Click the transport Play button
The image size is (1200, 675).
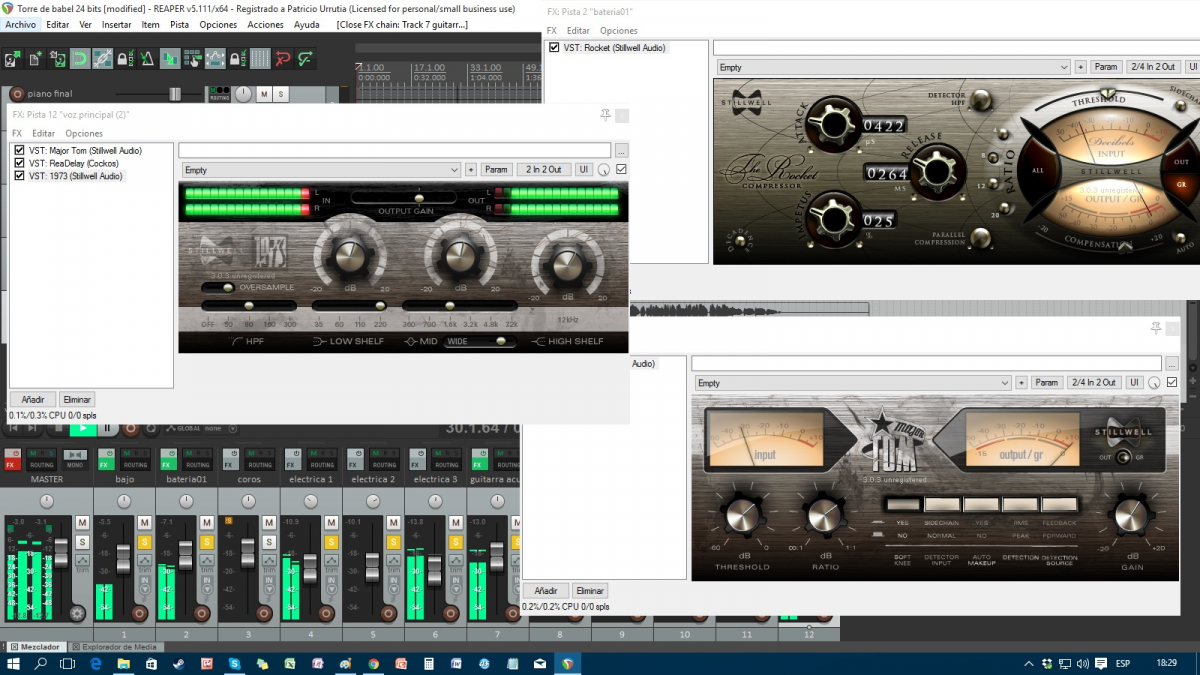coord(83,428)
